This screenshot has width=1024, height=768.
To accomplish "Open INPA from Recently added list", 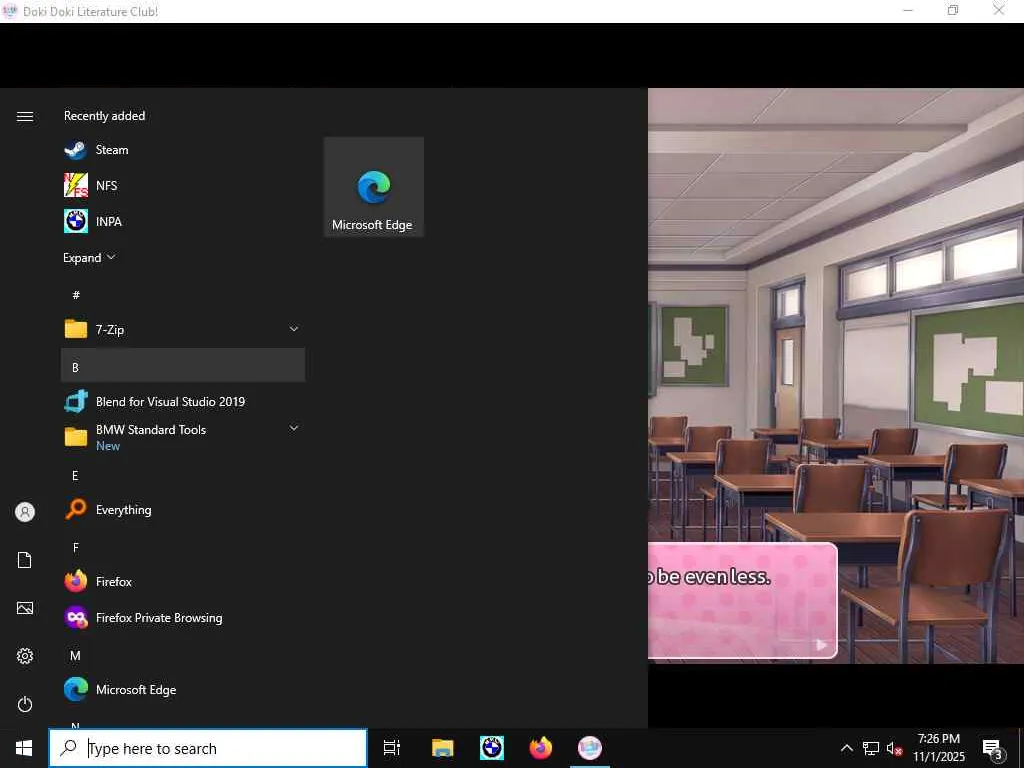I will click(183, 221).
